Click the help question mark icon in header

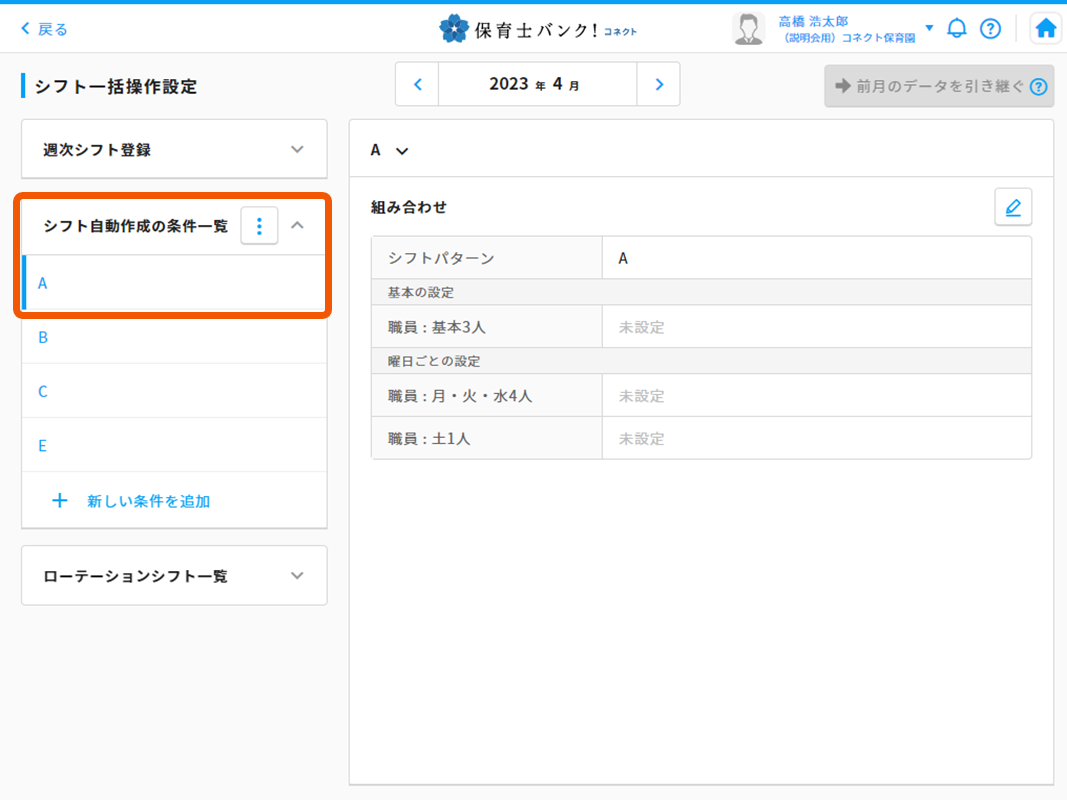pos(990,28)
